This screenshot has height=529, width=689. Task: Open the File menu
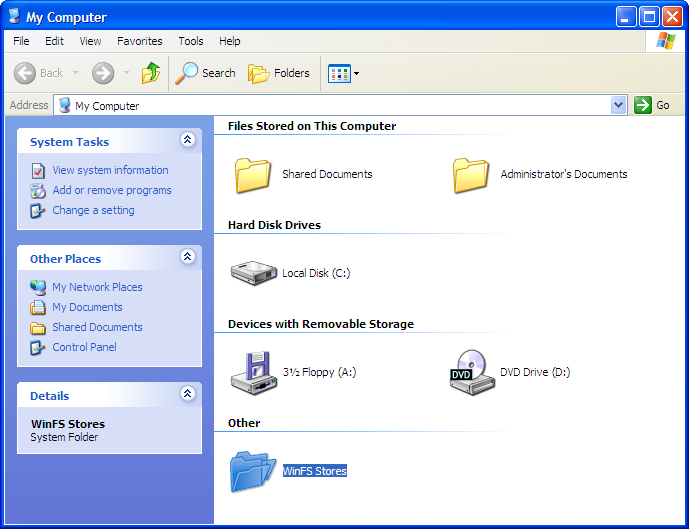click(21, 41)
